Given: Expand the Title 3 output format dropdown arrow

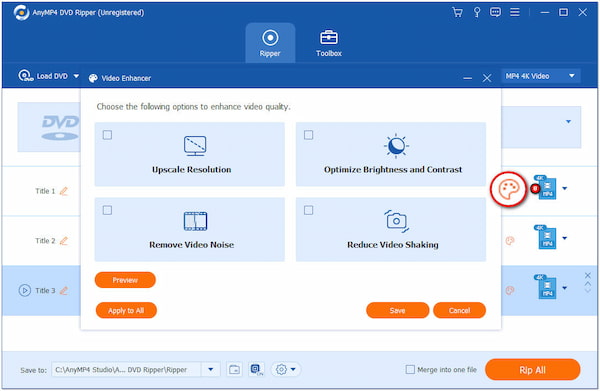Looking at the screenshot, I should click(x=564, y=288).
